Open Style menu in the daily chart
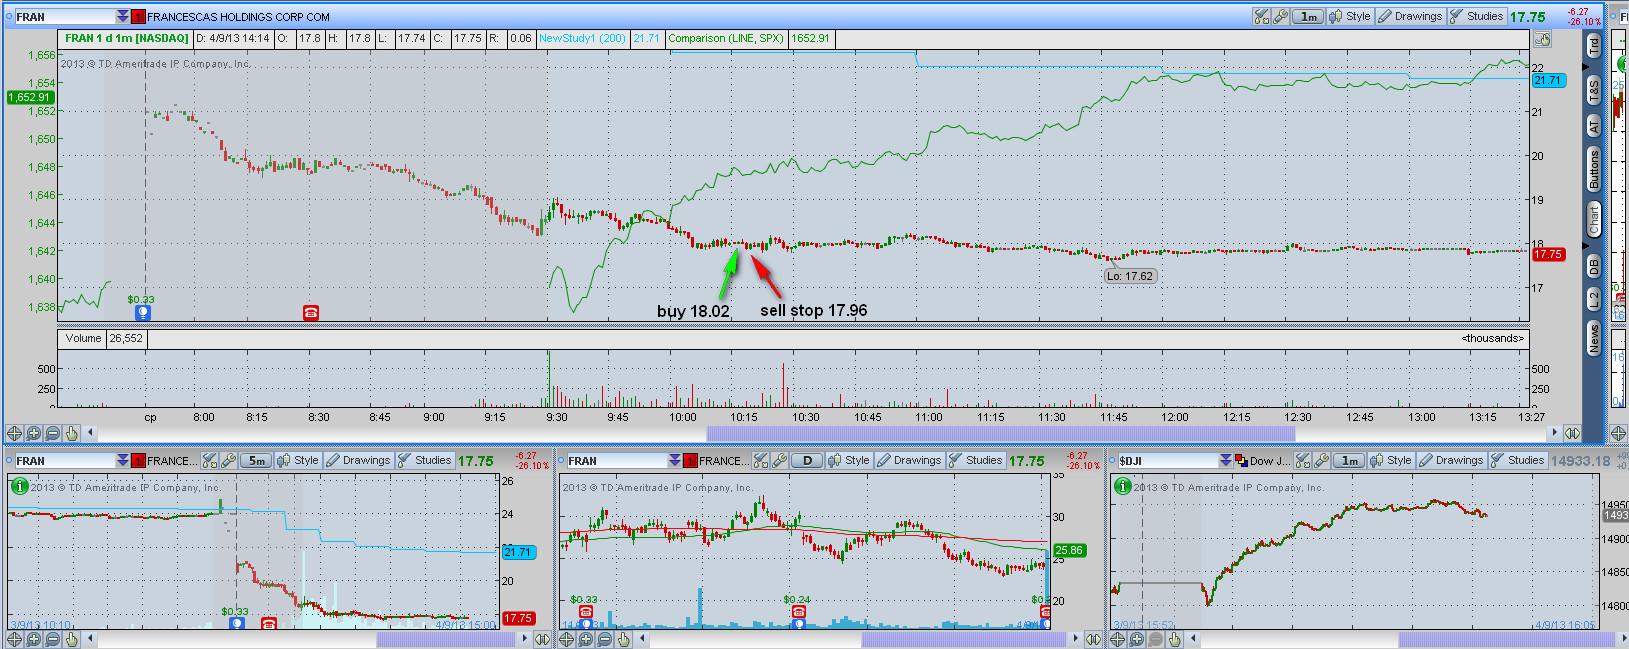This screenshot has width=1629, height=649. click(849, 460)
